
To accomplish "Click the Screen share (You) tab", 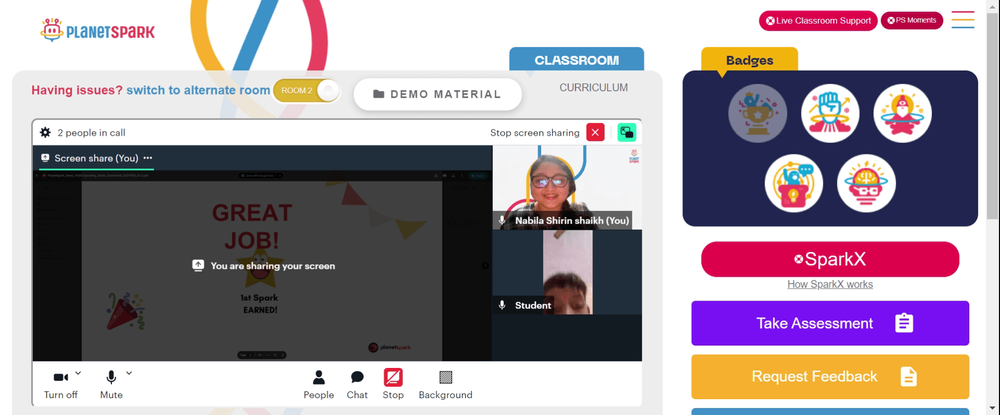I will click(96, 158).
